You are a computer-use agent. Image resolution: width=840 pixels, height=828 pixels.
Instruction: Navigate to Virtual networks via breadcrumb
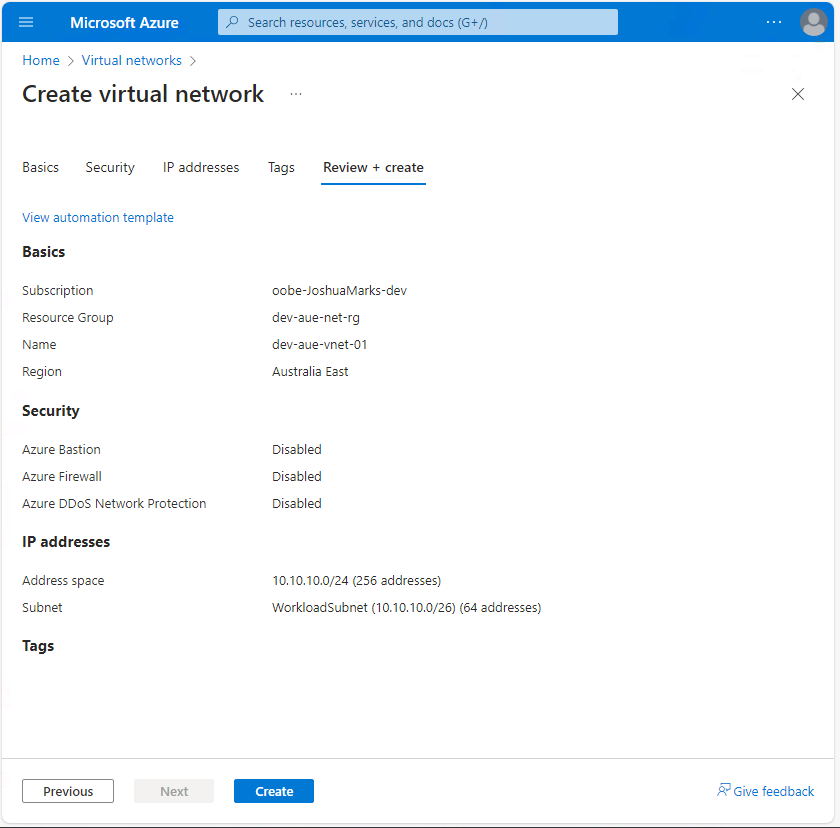131,60
